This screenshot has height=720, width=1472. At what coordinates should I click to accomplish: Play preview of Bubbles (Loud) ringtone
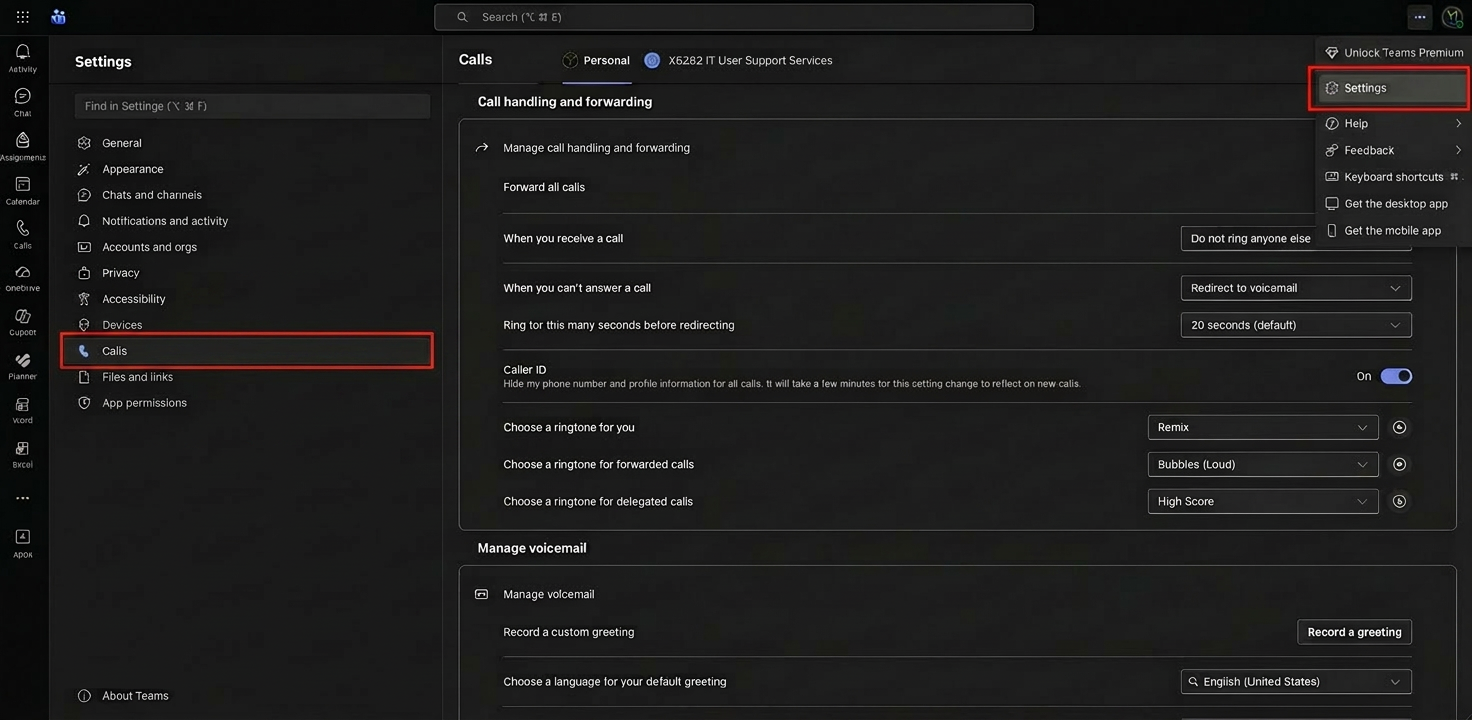1399,464
